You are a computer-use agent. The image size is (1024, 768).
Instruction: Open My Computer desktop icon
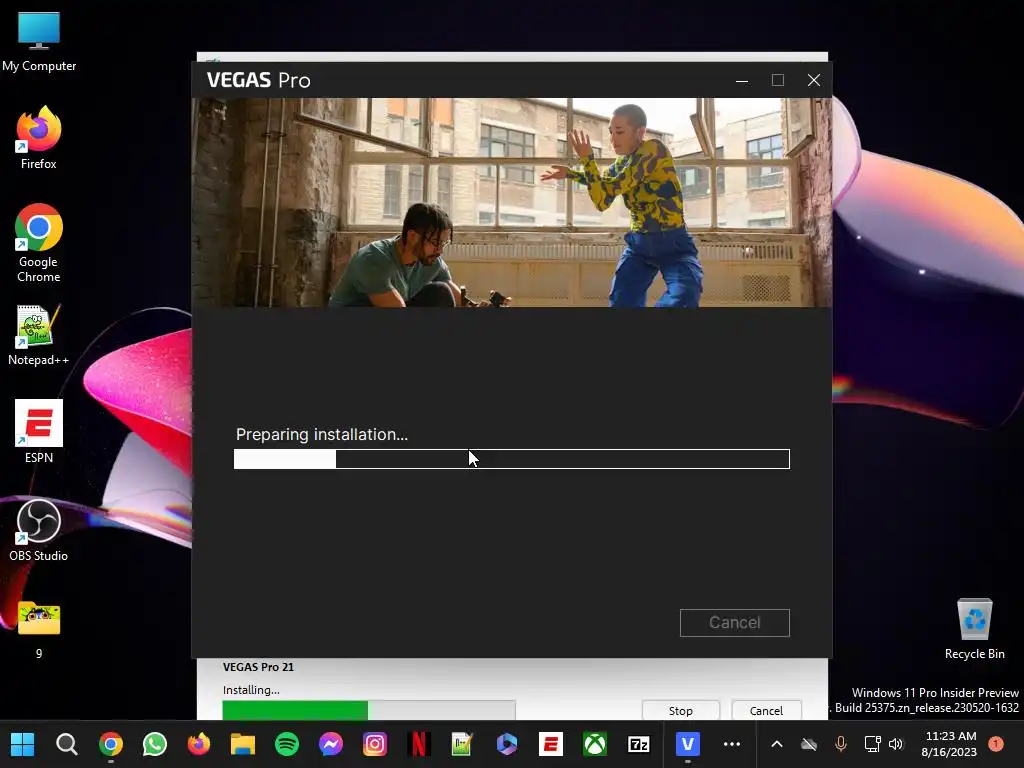click(x=39, y=42)
